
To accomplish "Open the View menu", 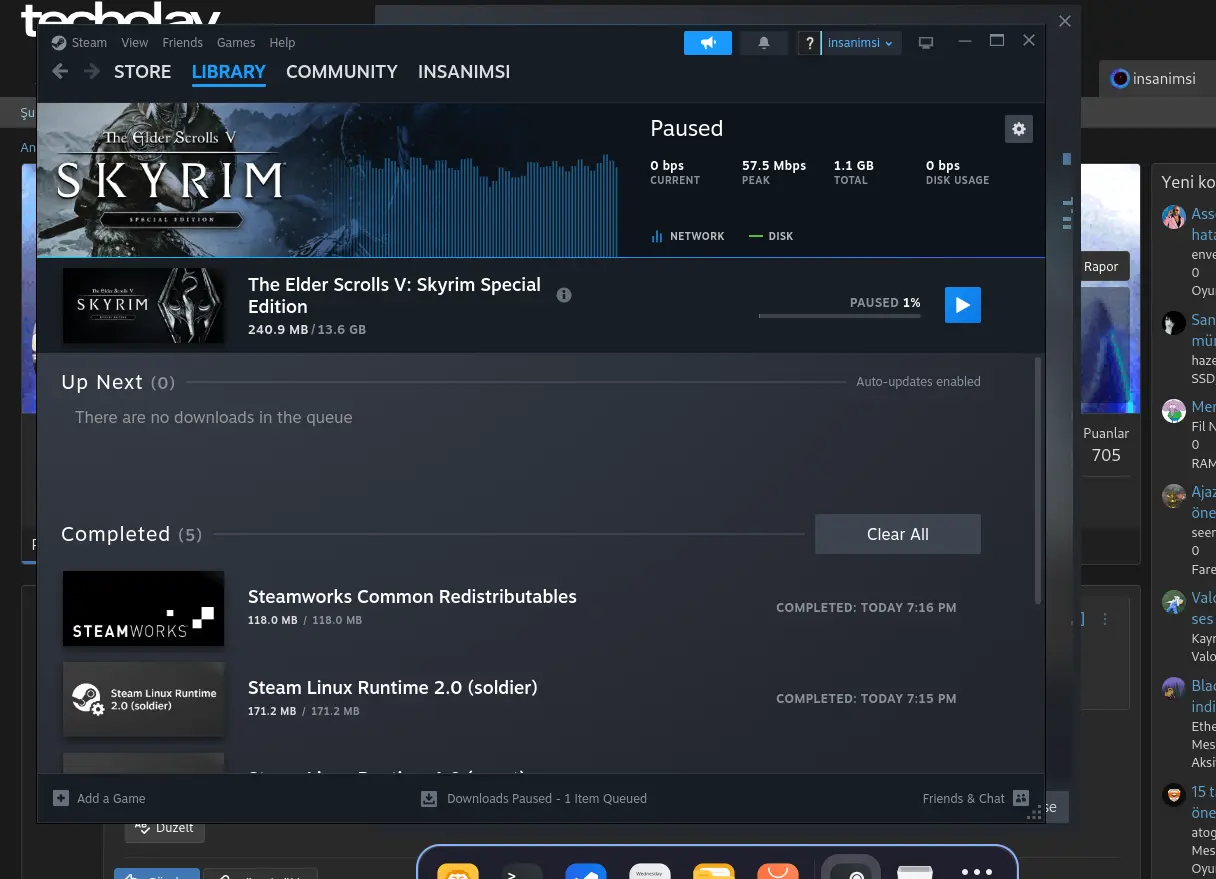I will (x=134, y=43).
